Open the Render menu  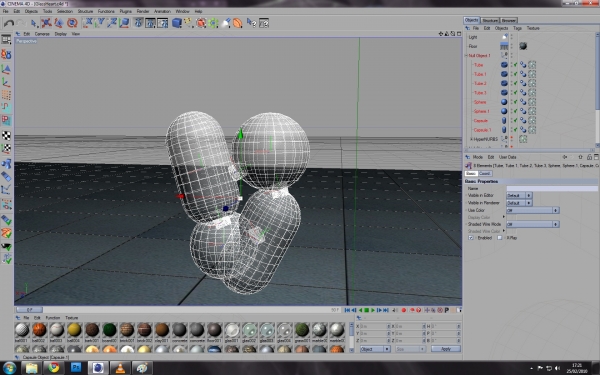(x=143, y=11)
